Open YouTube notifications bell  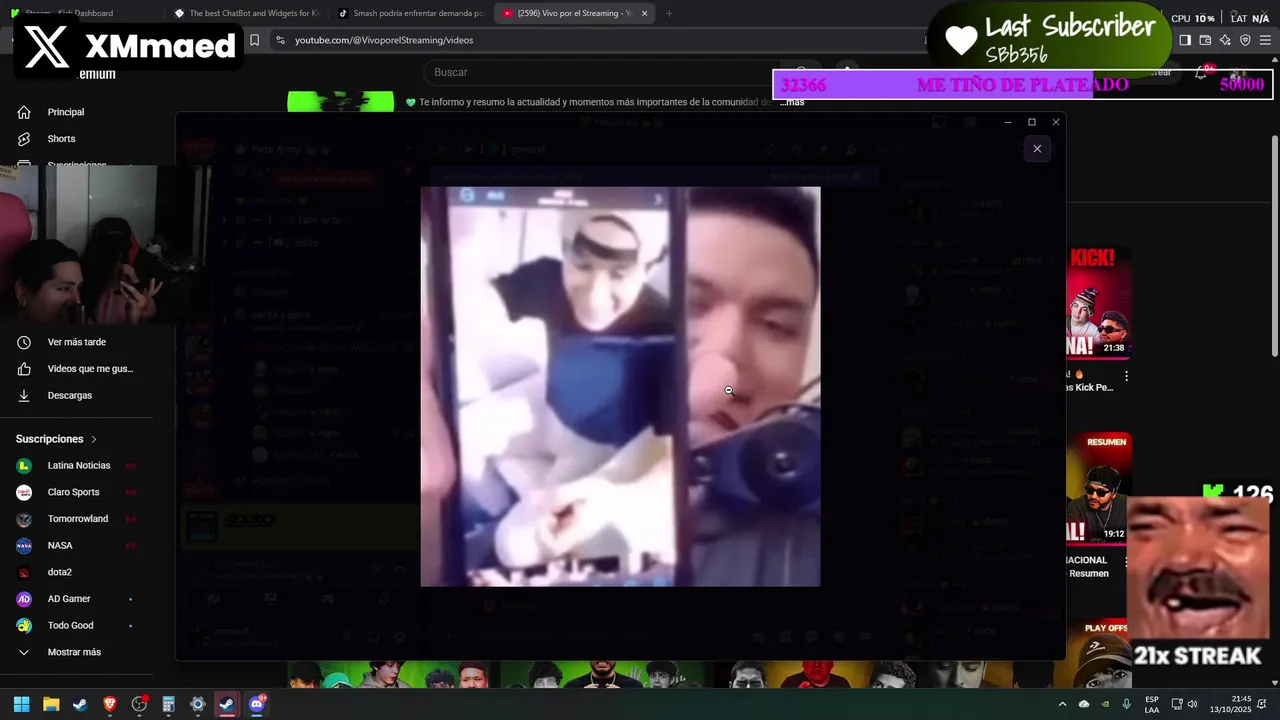pyautogui.click(x=1201, y=73)
